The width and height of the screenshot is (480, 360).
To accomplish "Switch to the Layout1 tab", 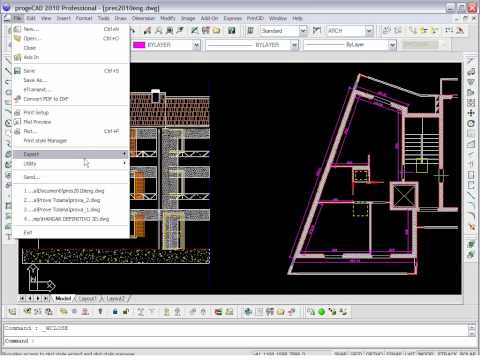I will pyautogui.click(x=87, y=298).
